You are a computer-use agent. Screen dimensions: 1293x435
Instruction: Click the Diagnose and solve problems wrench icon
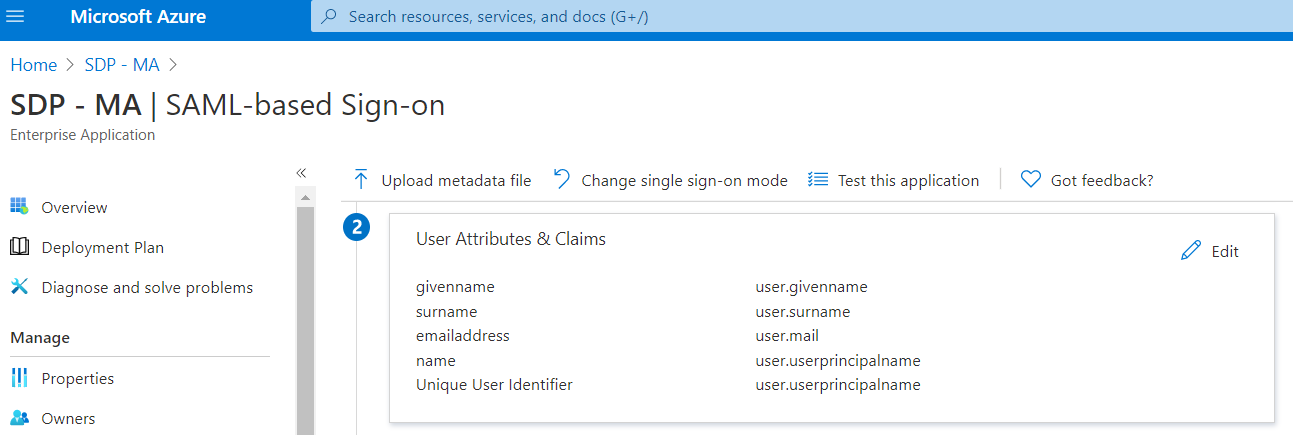click(19, 287)
